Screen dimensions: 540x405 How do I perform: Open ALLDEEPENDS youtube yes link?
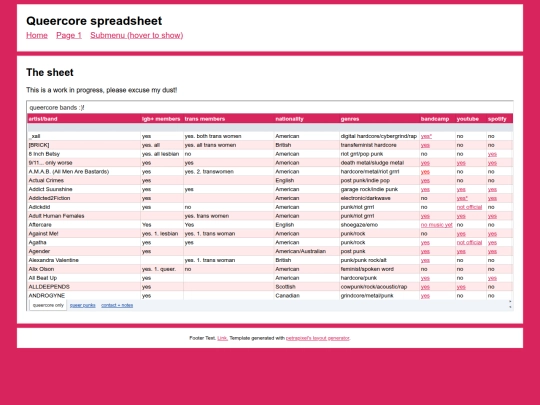pyautogui.click(x=461, y=287)
